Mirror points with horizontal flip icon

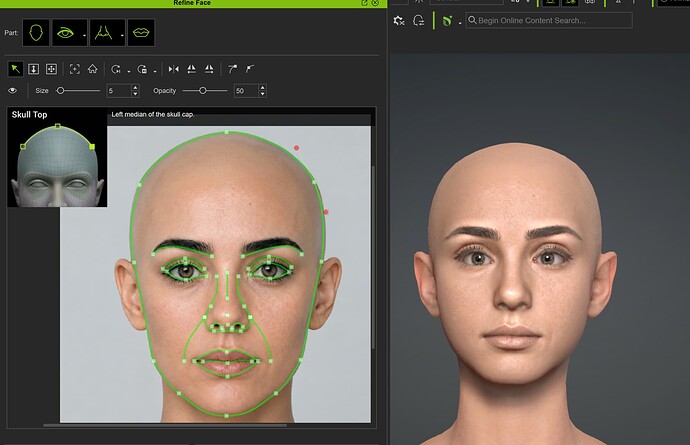(174, 69)
